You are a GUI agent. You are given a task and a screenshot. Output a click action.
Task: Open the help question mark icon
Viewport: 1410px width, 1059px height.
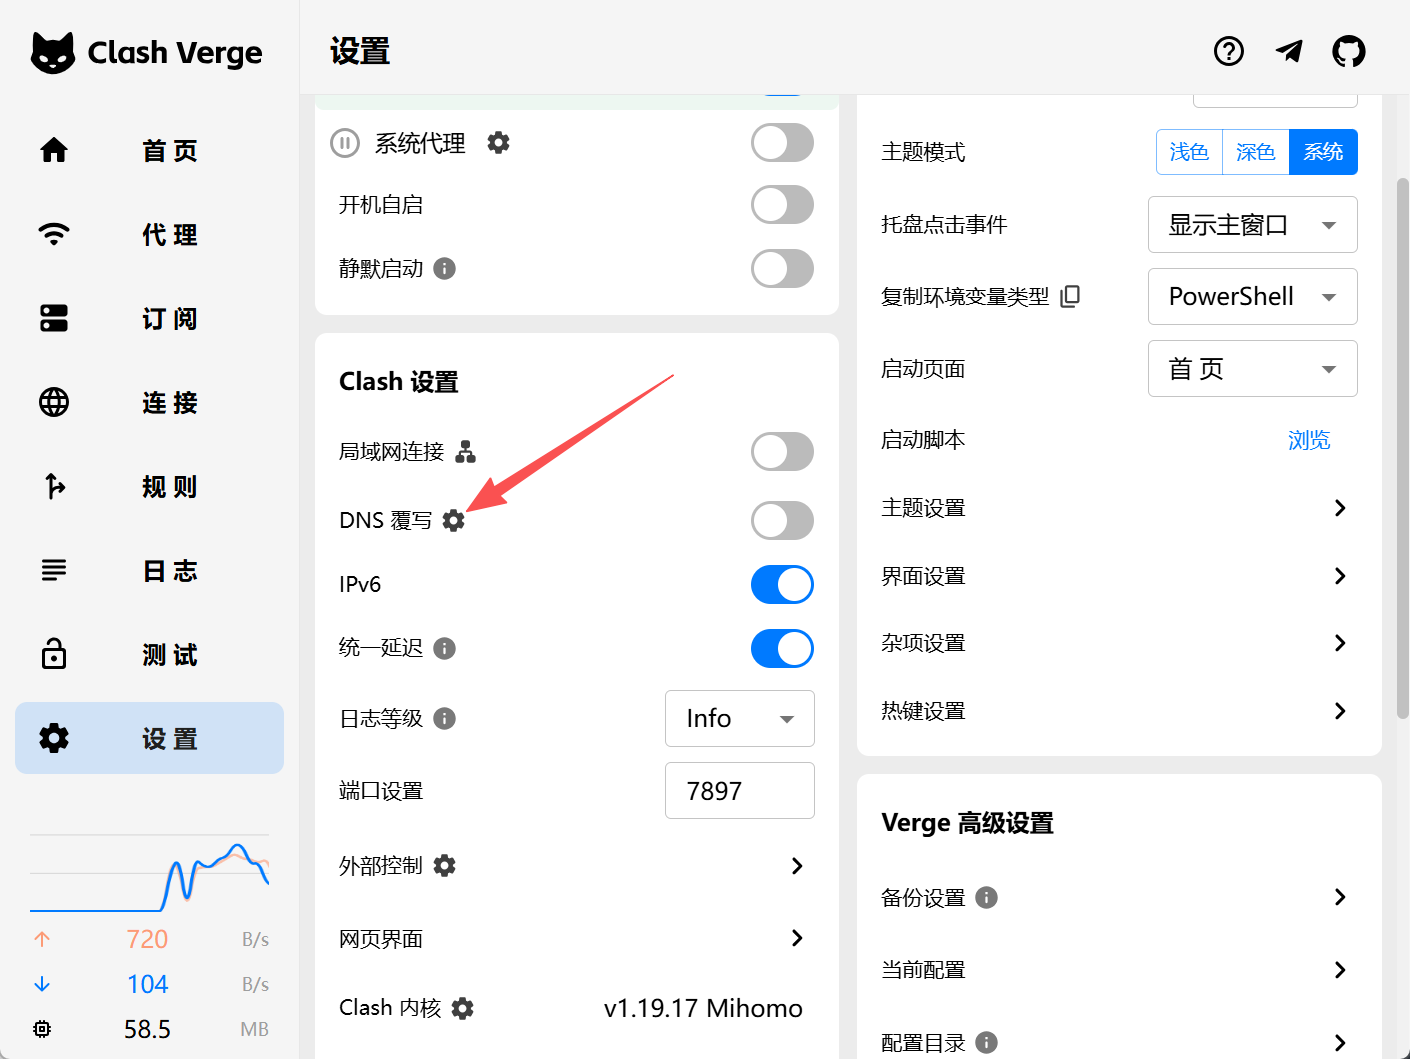coord(1228,51)
